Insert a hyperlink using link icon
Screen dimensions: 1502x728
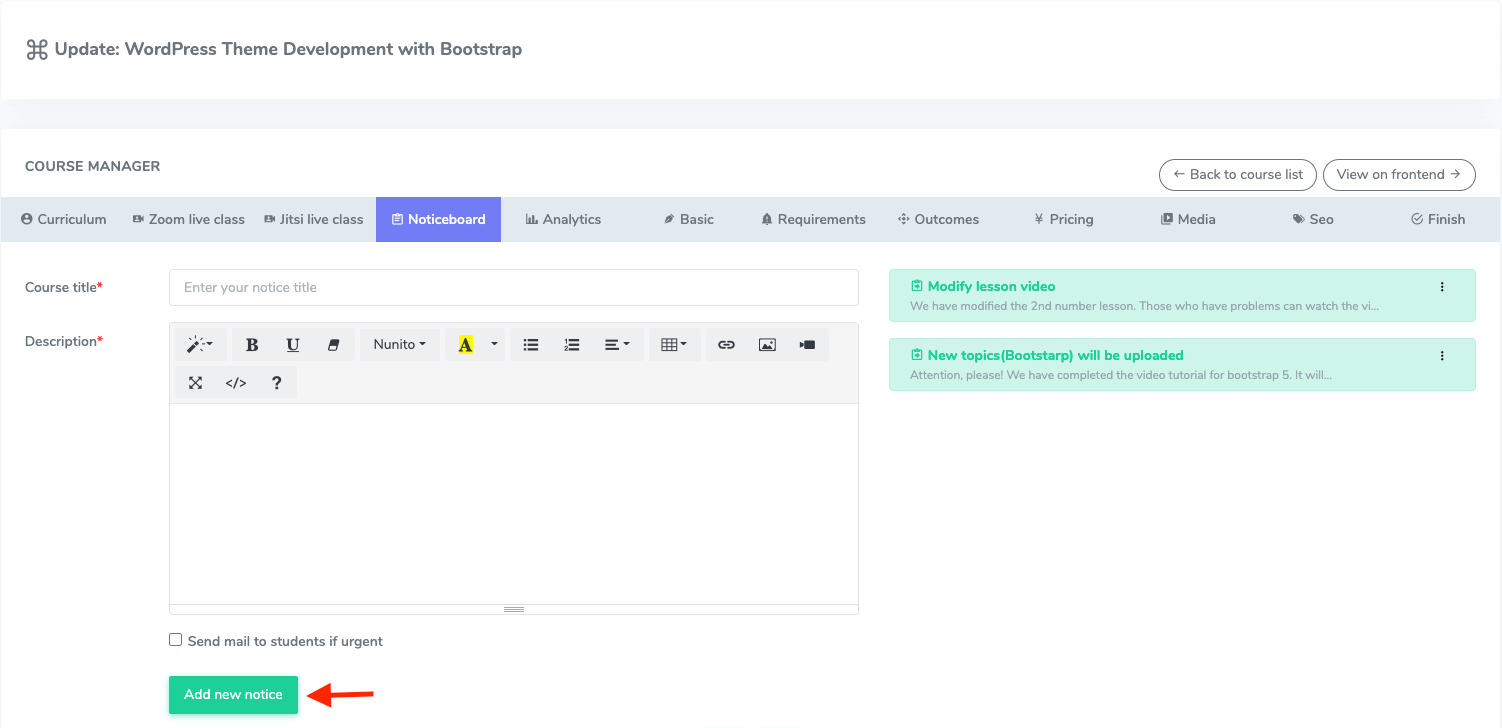727,345
